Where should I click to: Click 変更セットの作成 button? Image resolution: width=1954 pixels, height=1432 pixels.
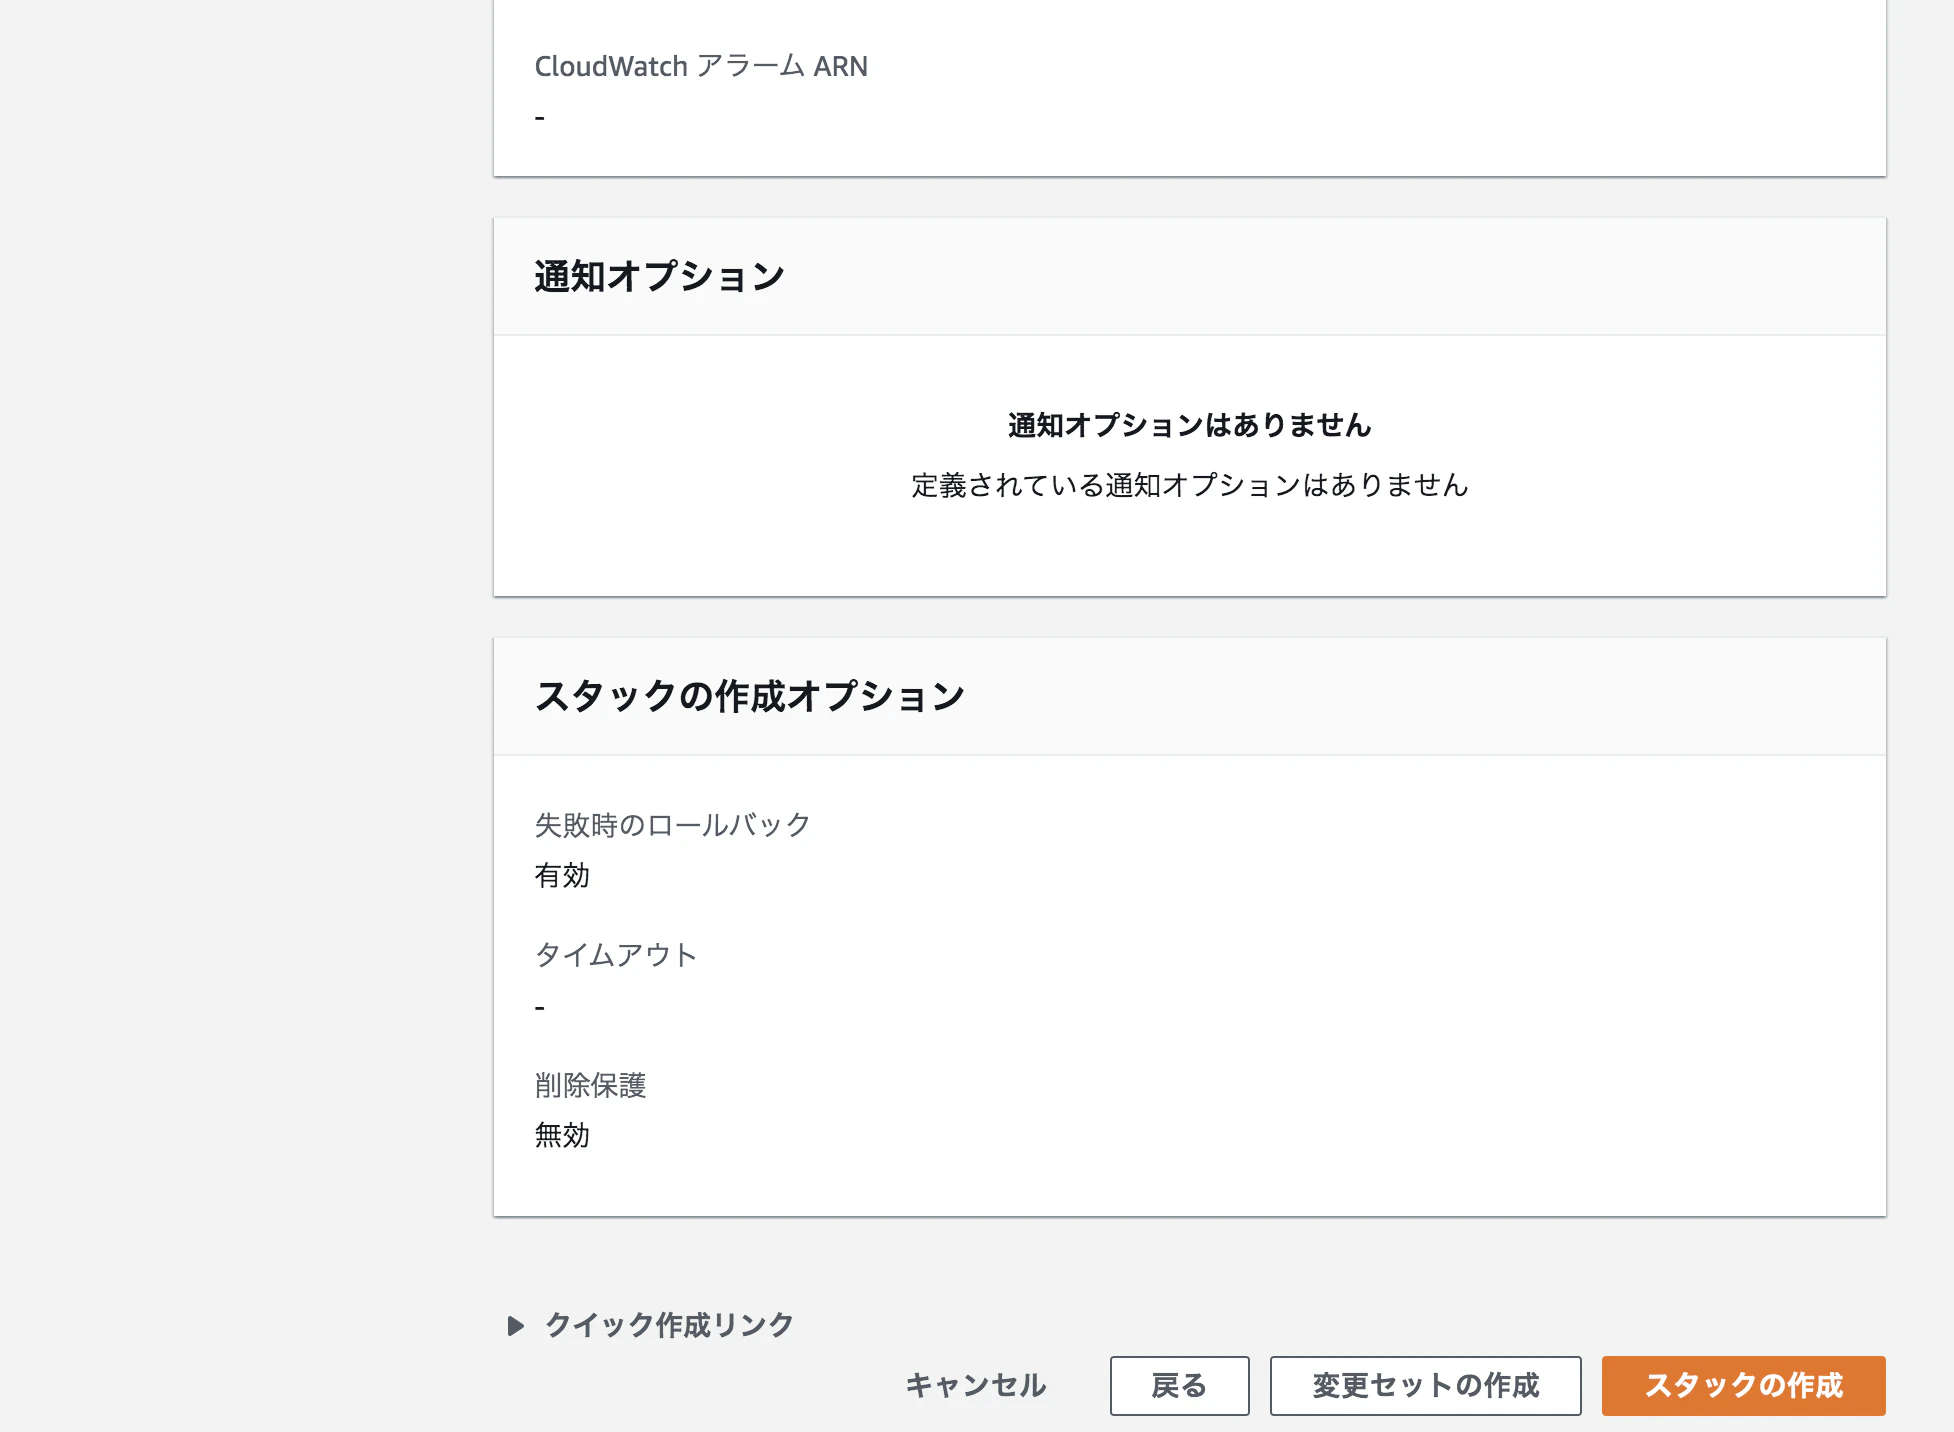[1425, 1385]
